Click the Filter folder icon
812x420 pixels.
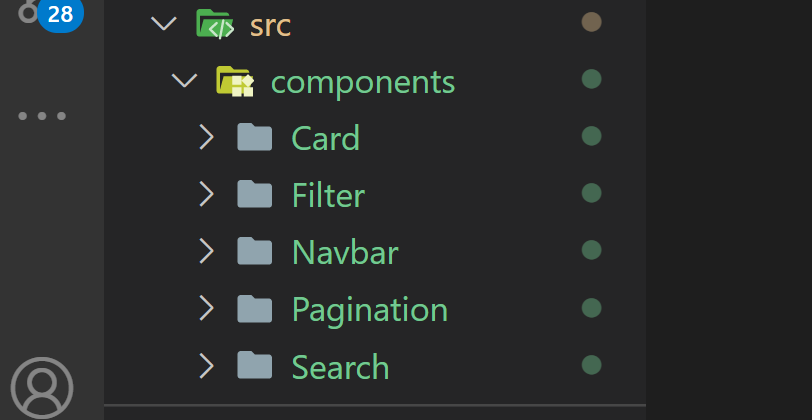(254, 194)
